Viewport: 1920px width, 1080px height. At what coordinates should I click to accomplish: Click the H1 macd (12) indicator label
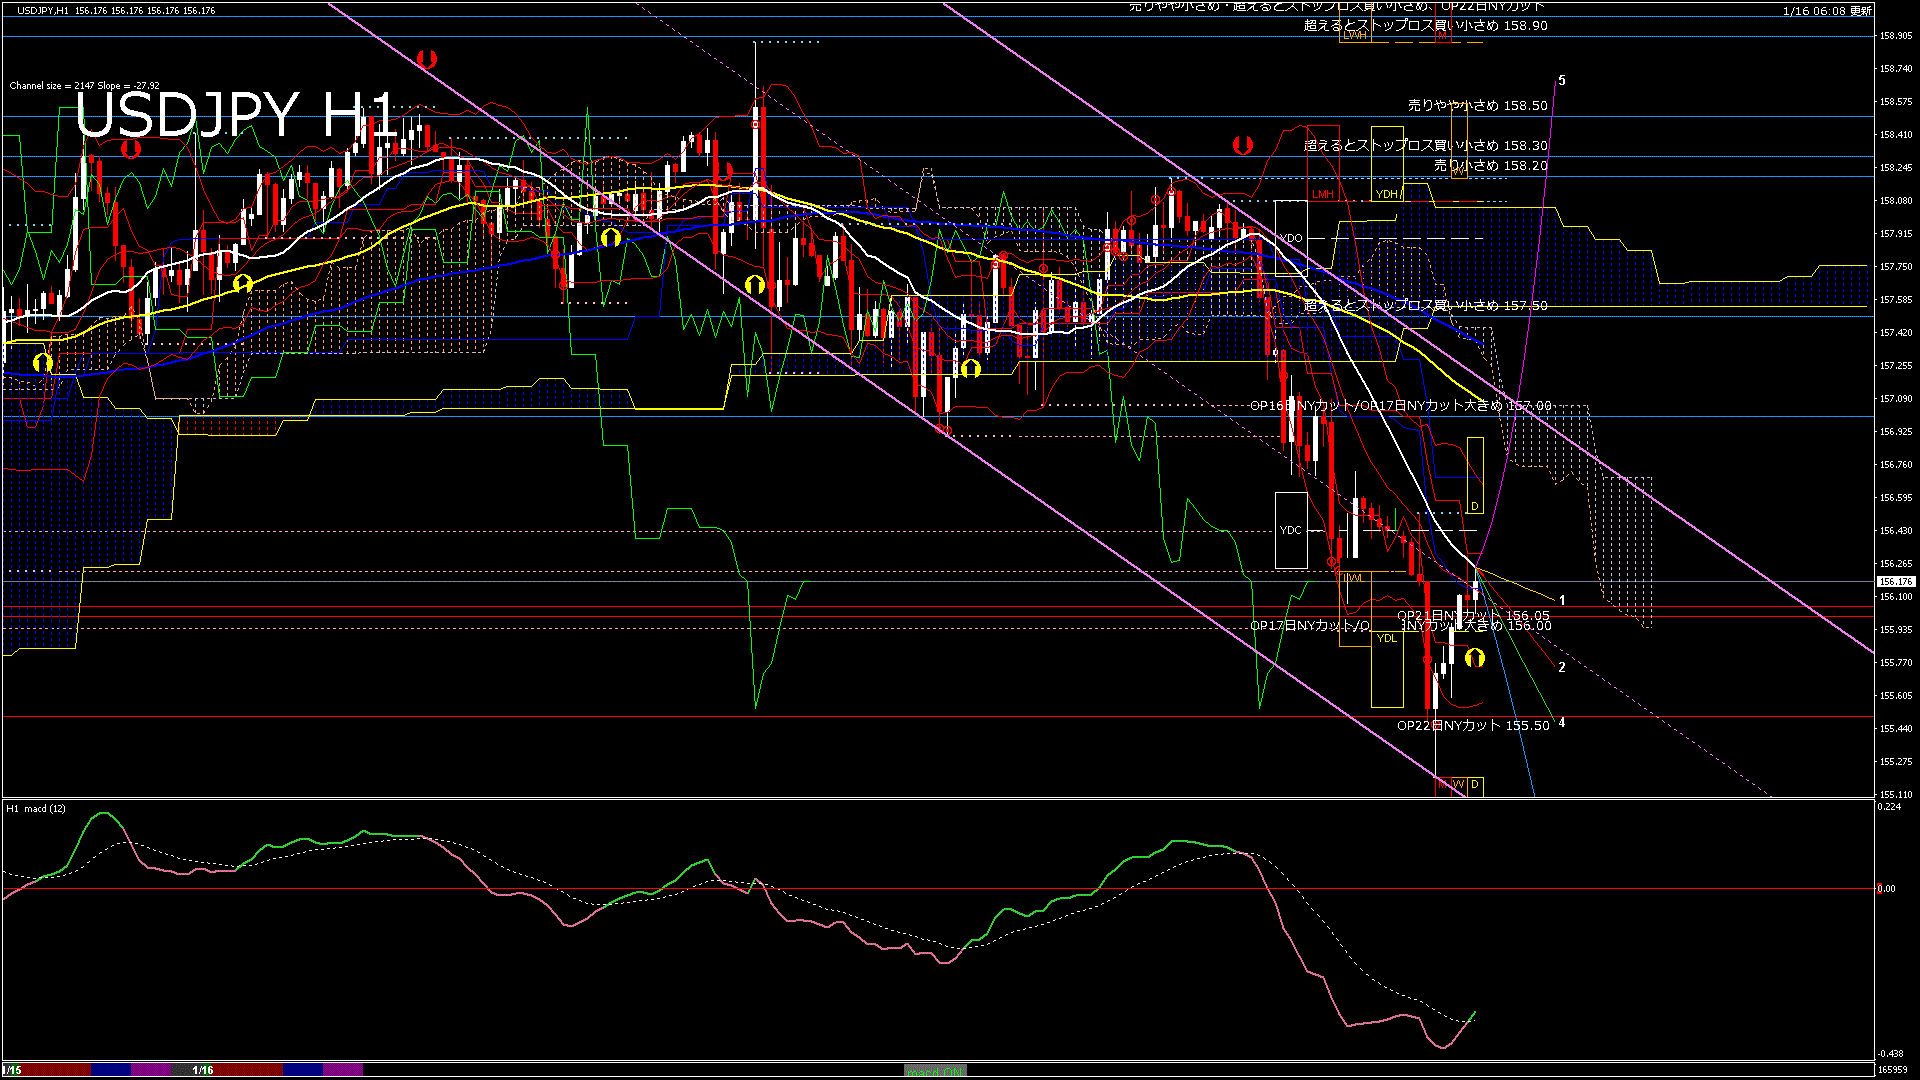(x=36, y=808)
